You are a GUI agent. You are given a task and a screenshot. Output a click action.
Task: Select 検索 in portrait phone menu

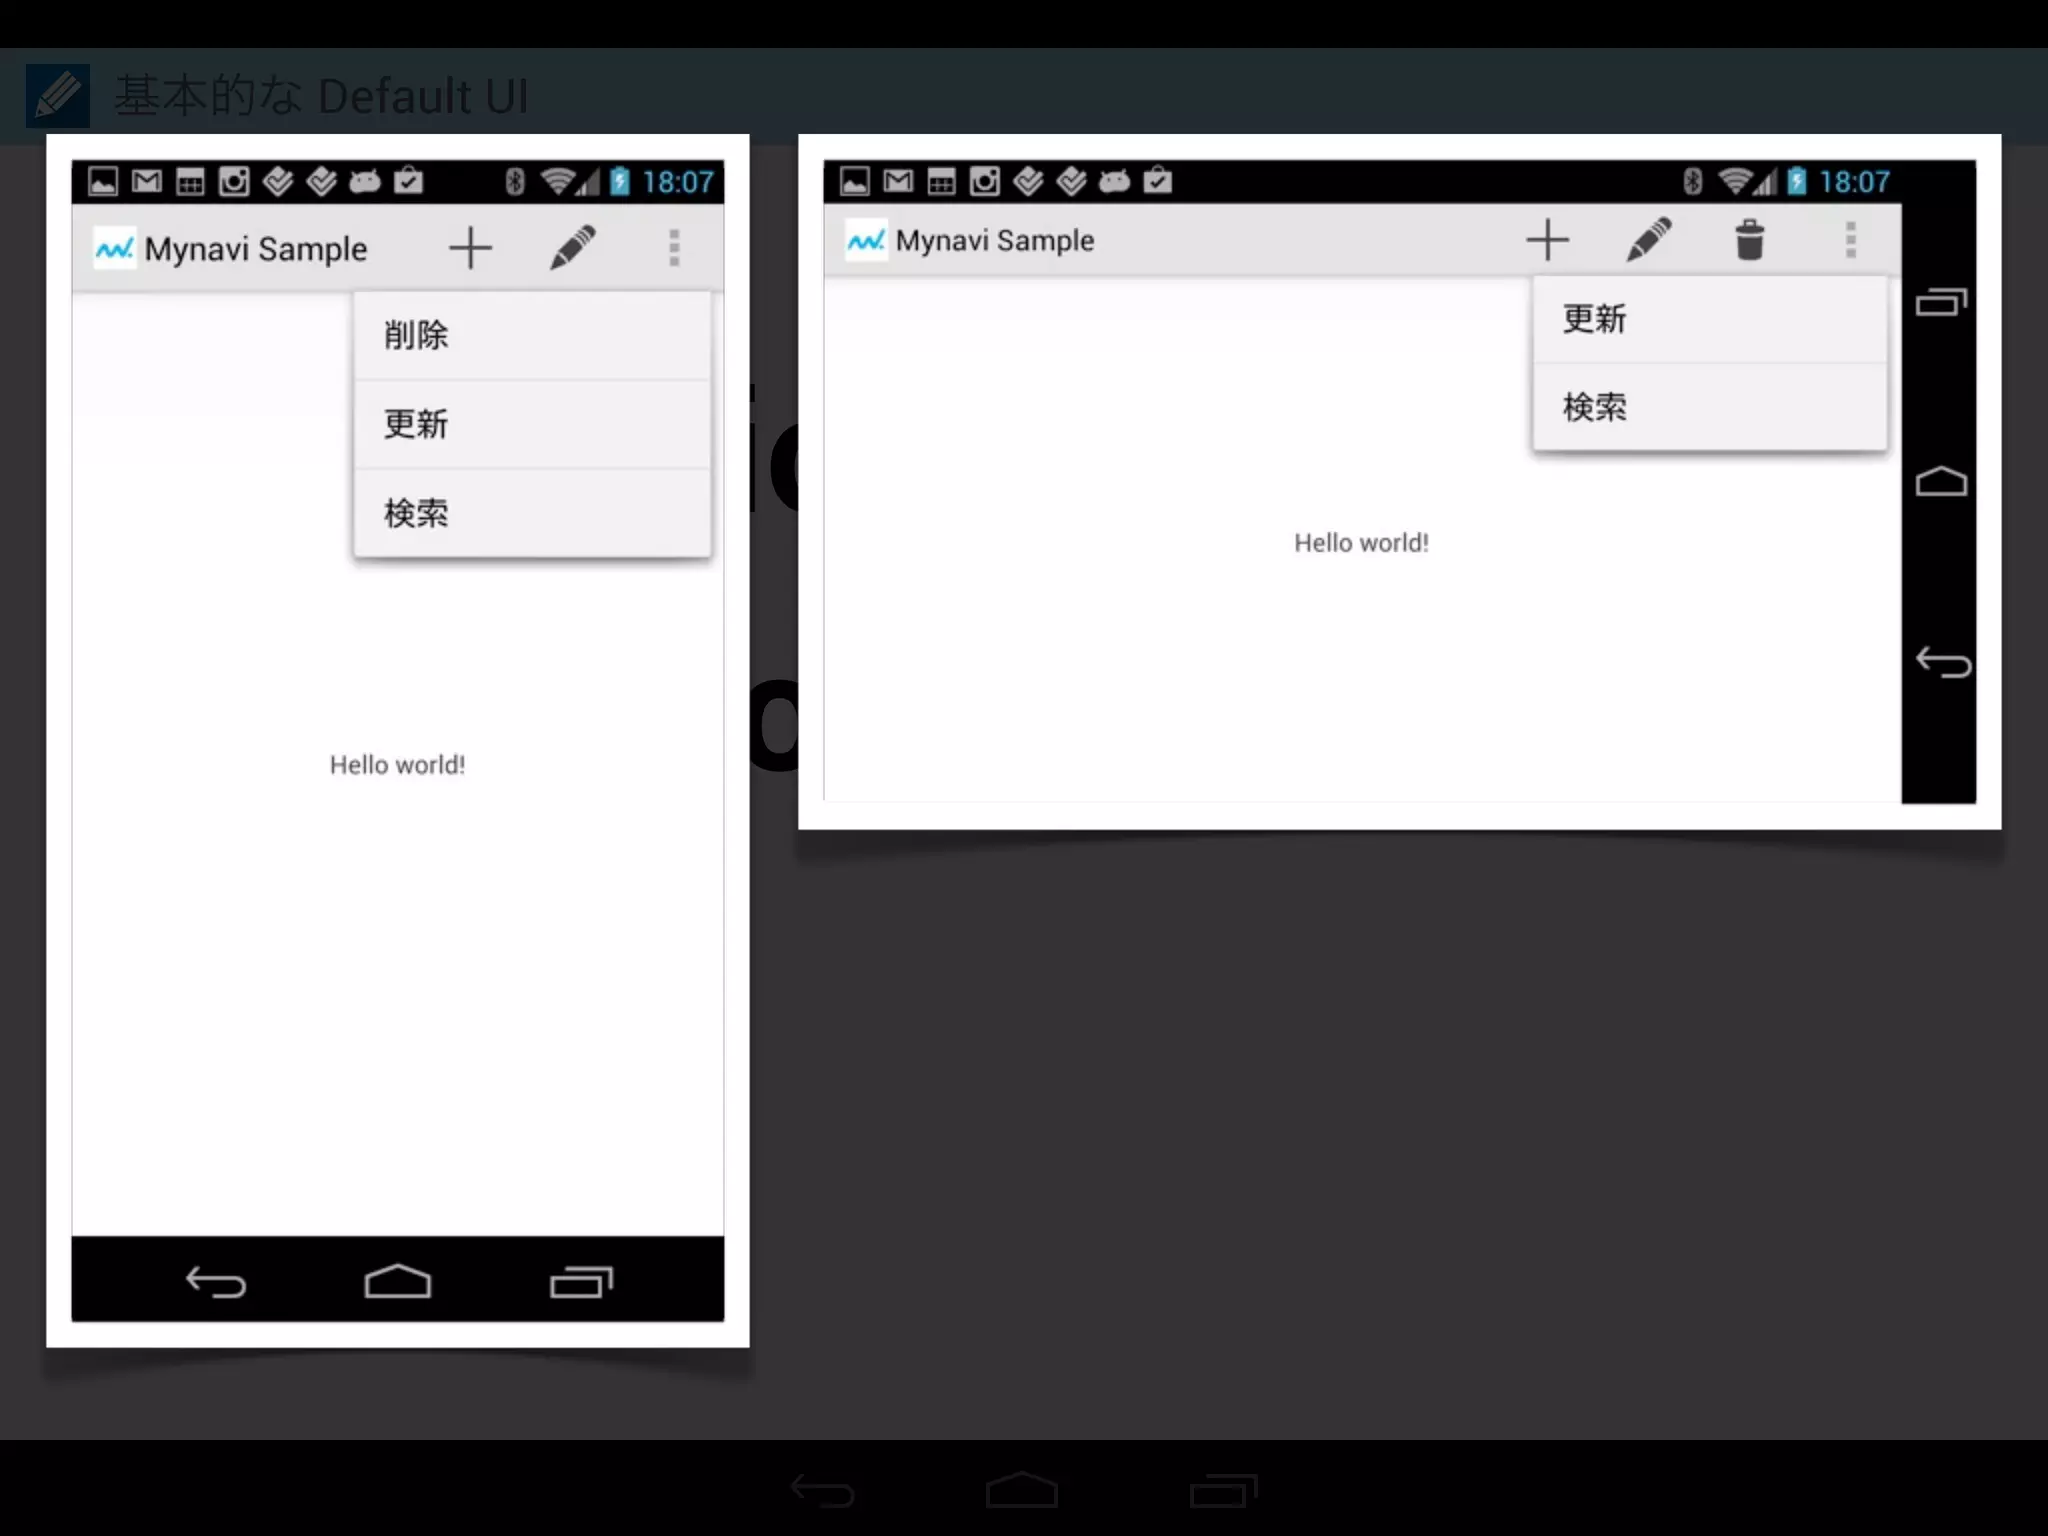pos(532,513)
